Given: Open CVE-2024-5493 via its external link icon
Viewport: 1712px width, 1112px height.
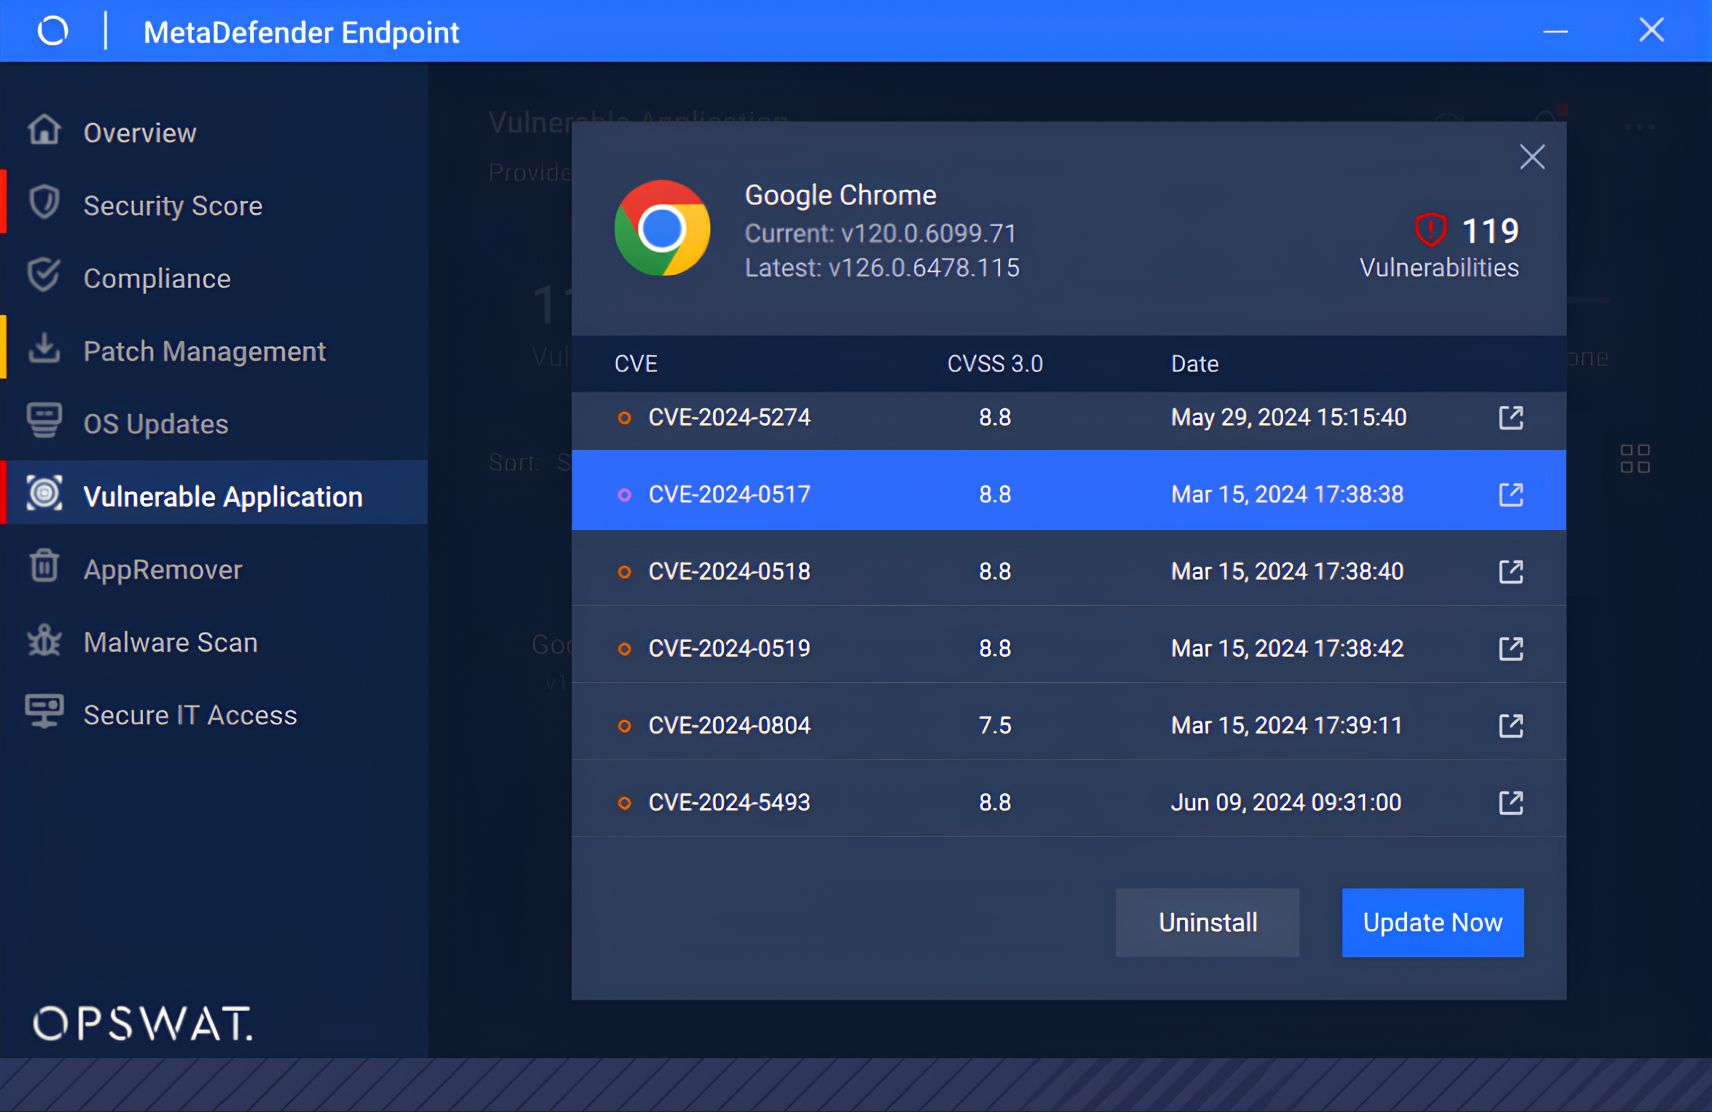Looking at the screenshot, I should pos(1511,802).
